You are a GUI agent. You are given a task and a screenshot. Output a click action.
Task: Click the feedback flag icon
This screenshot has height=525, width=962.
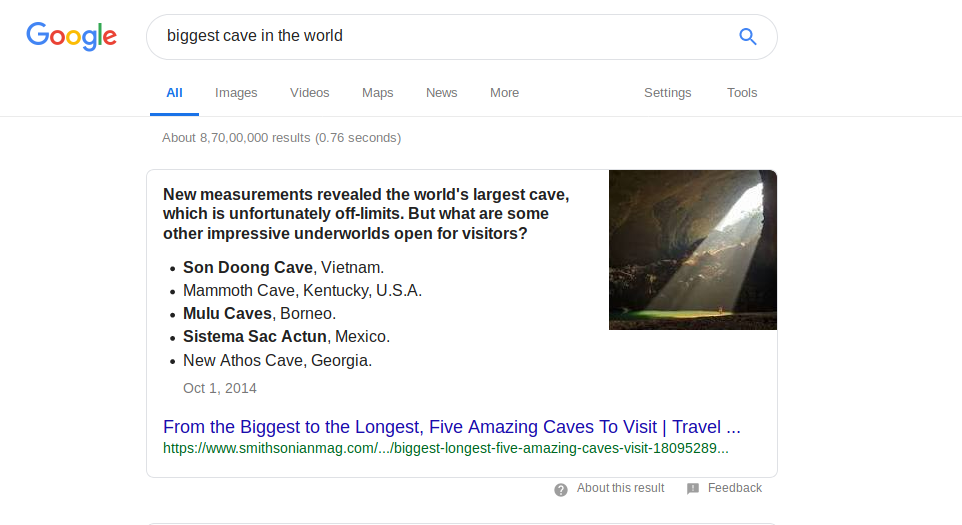pyautogui.click(x=693, y=489)
